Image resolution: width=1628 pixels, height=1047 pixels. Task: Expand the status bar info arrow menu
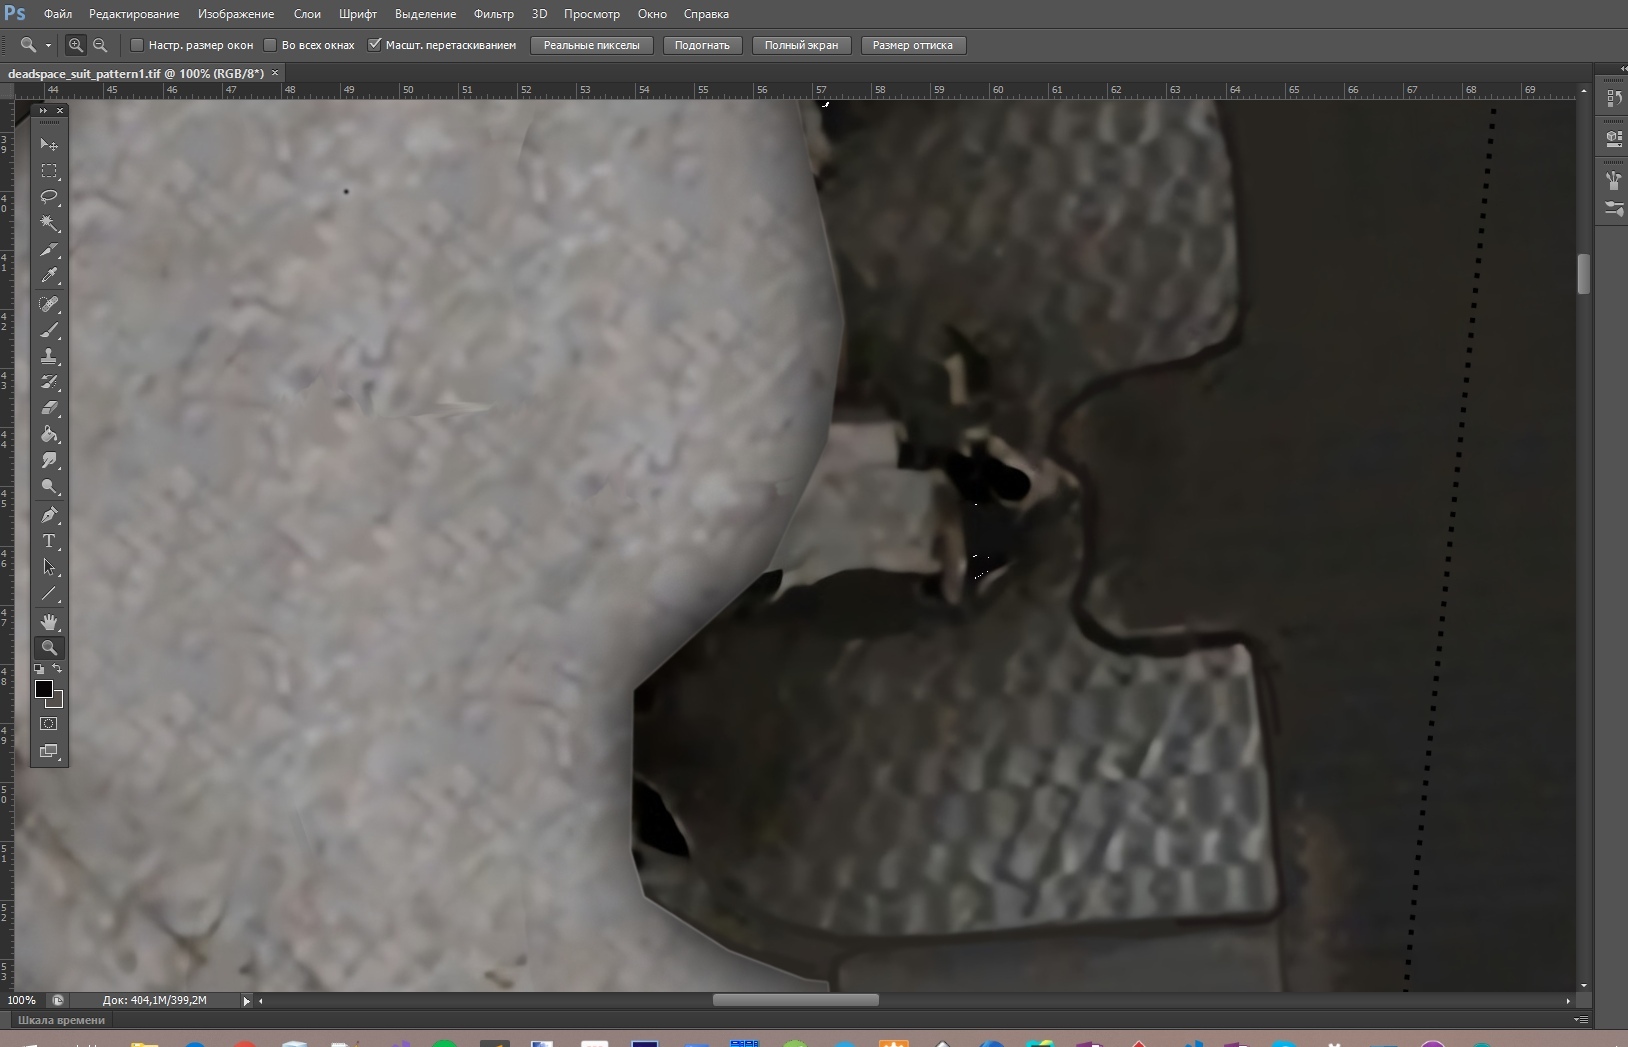click(246, 1000)
